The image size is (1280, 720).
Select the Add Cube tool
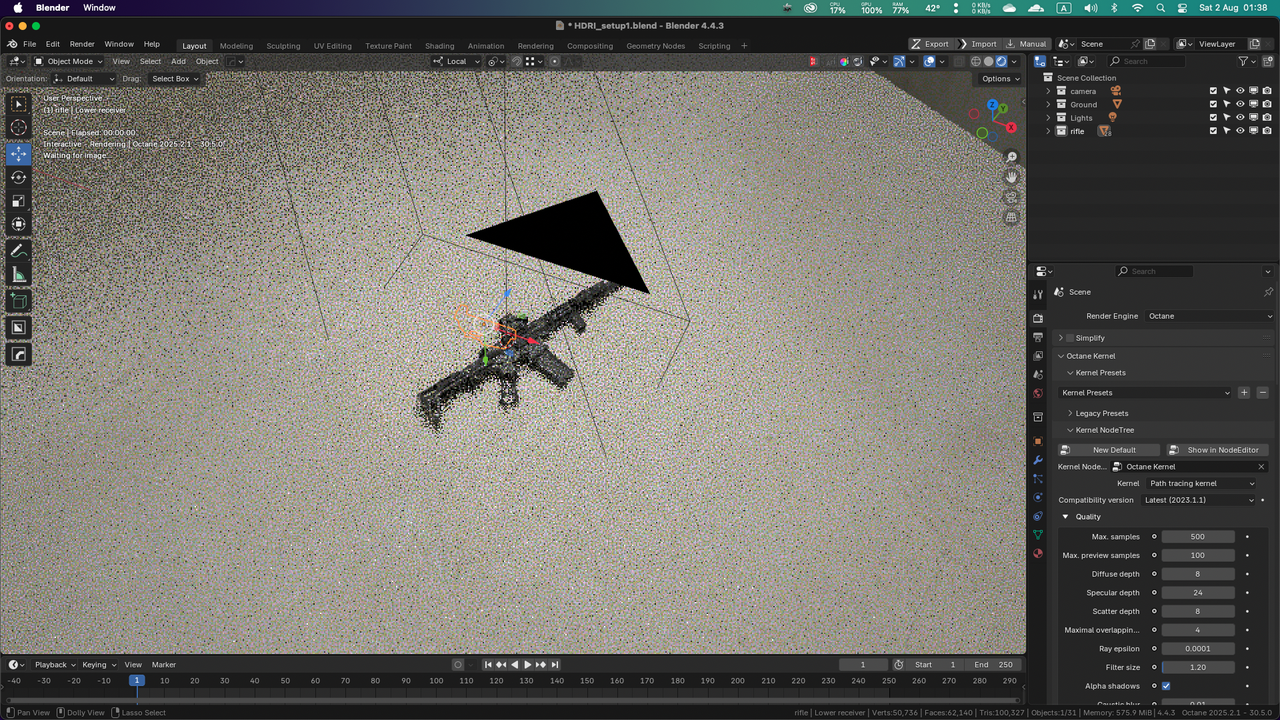click(x=19, y=301)
